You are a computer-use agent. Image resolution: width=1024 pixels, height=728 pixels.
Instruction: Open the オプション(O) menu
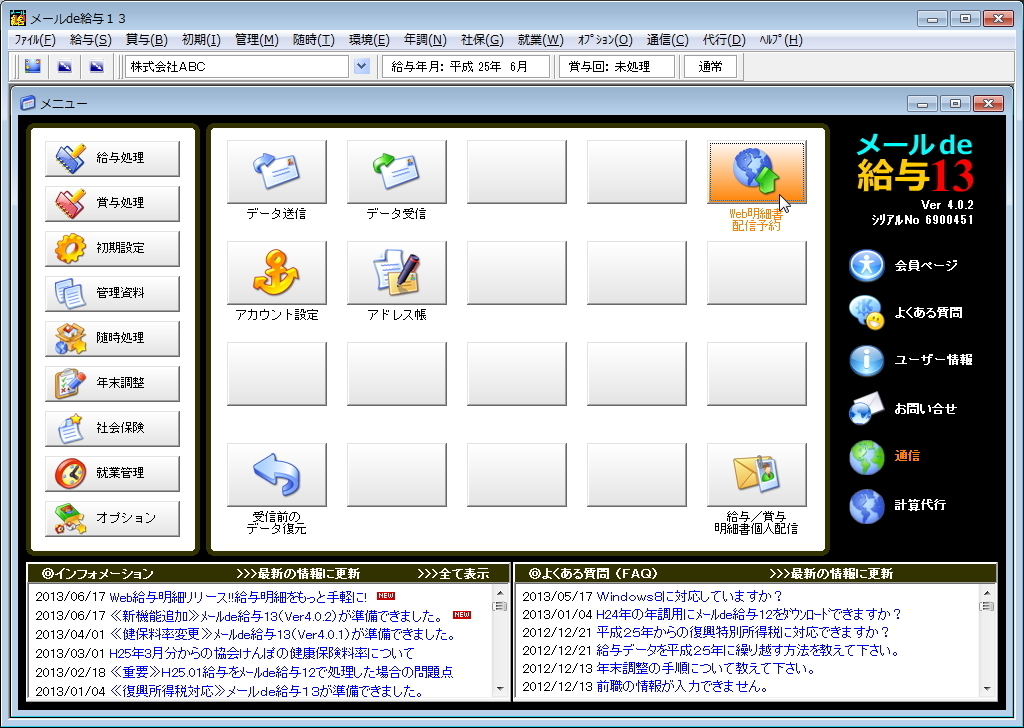pos(605,40)
